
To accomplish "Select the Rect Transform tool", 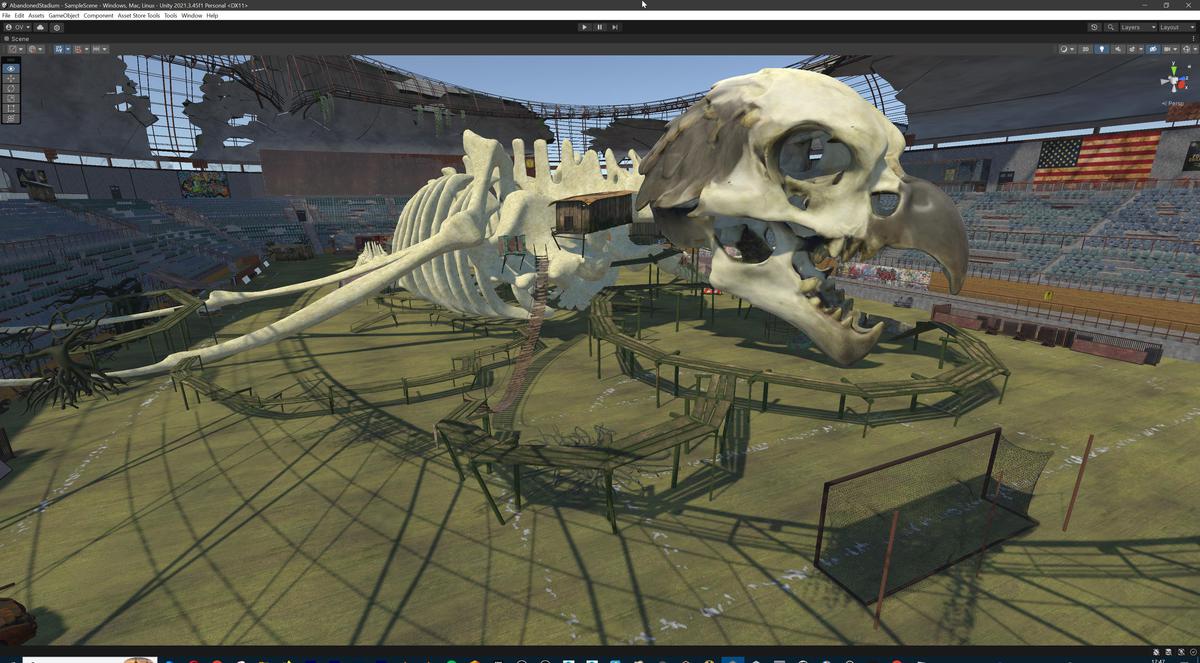I will (10, 108).
